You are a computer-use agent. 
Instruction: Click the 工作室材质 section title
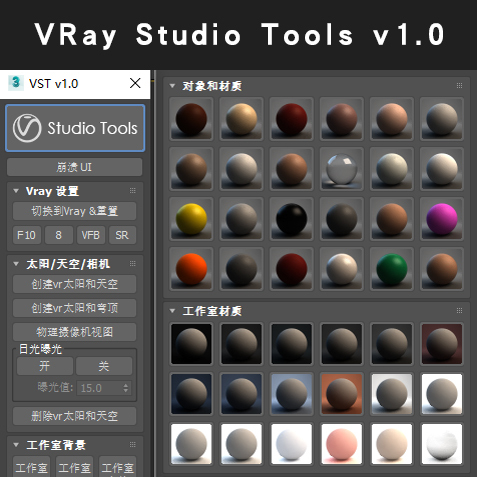pos(212,311)
